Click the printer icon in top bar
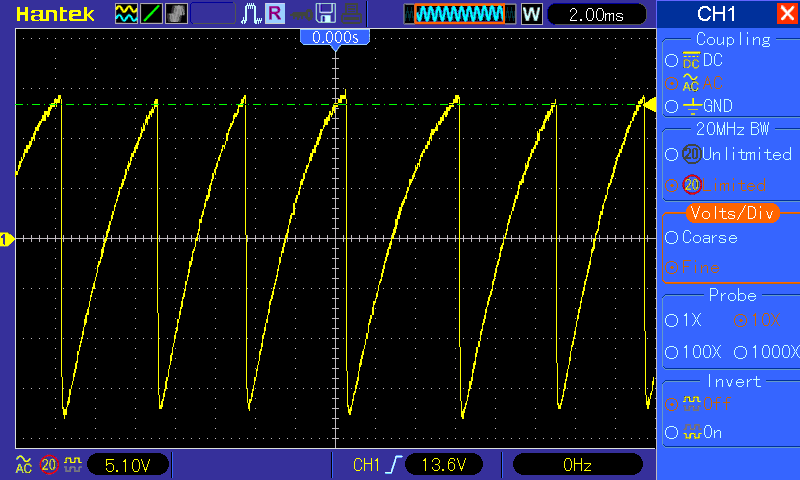800x480 pixels. point(352,14)
